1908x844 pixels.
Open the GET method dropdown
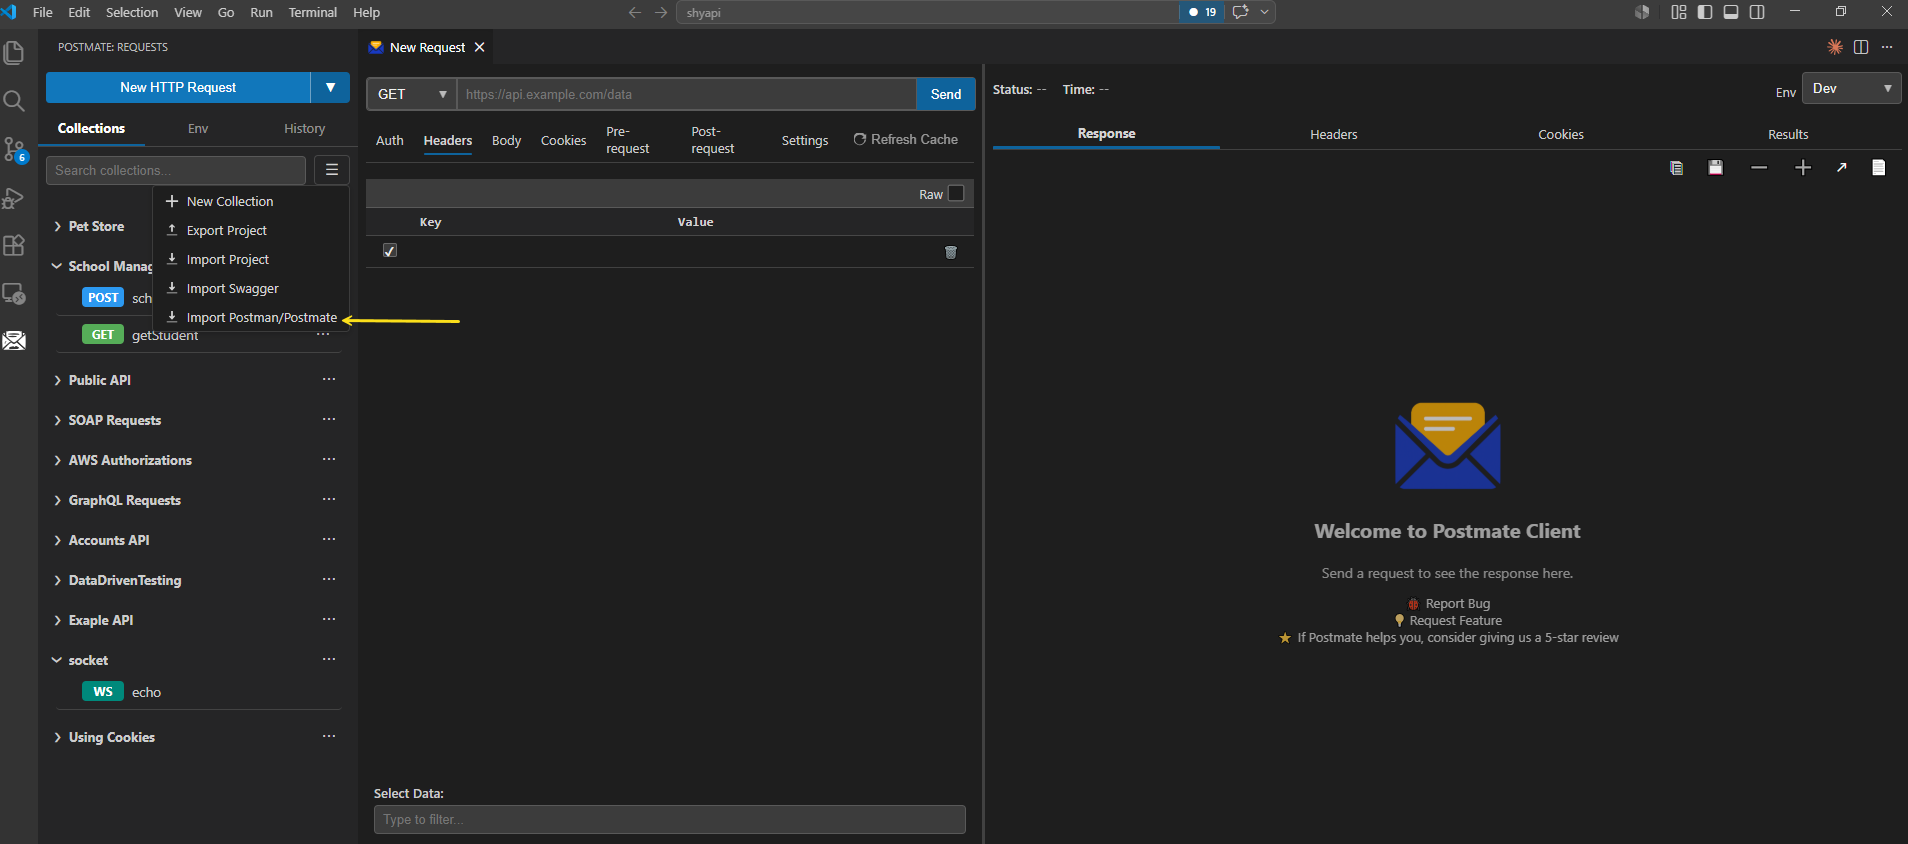pos(412,94)
